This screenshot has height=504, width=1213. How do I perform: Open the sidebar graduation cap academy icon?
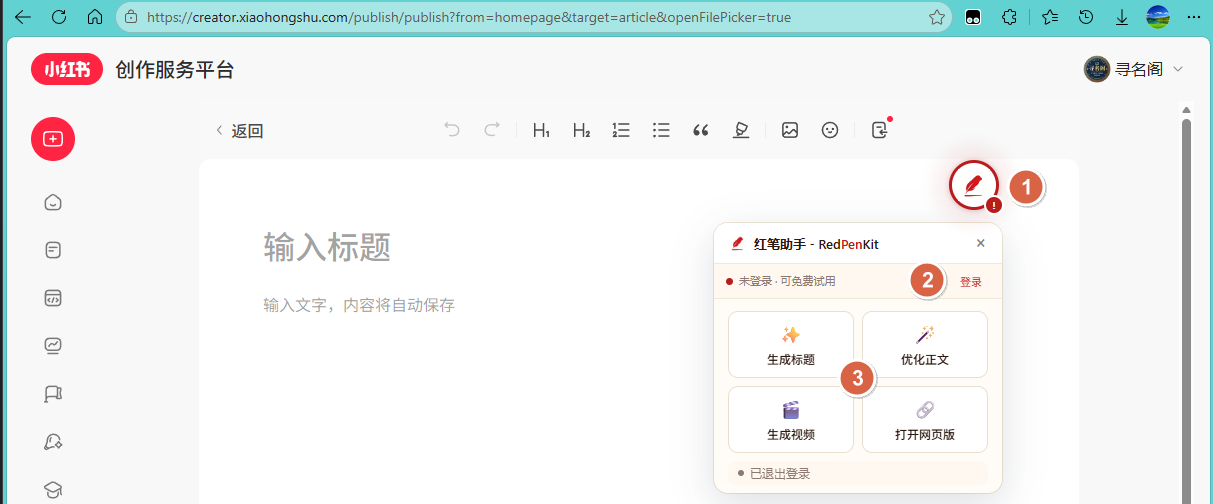point(54,489)
